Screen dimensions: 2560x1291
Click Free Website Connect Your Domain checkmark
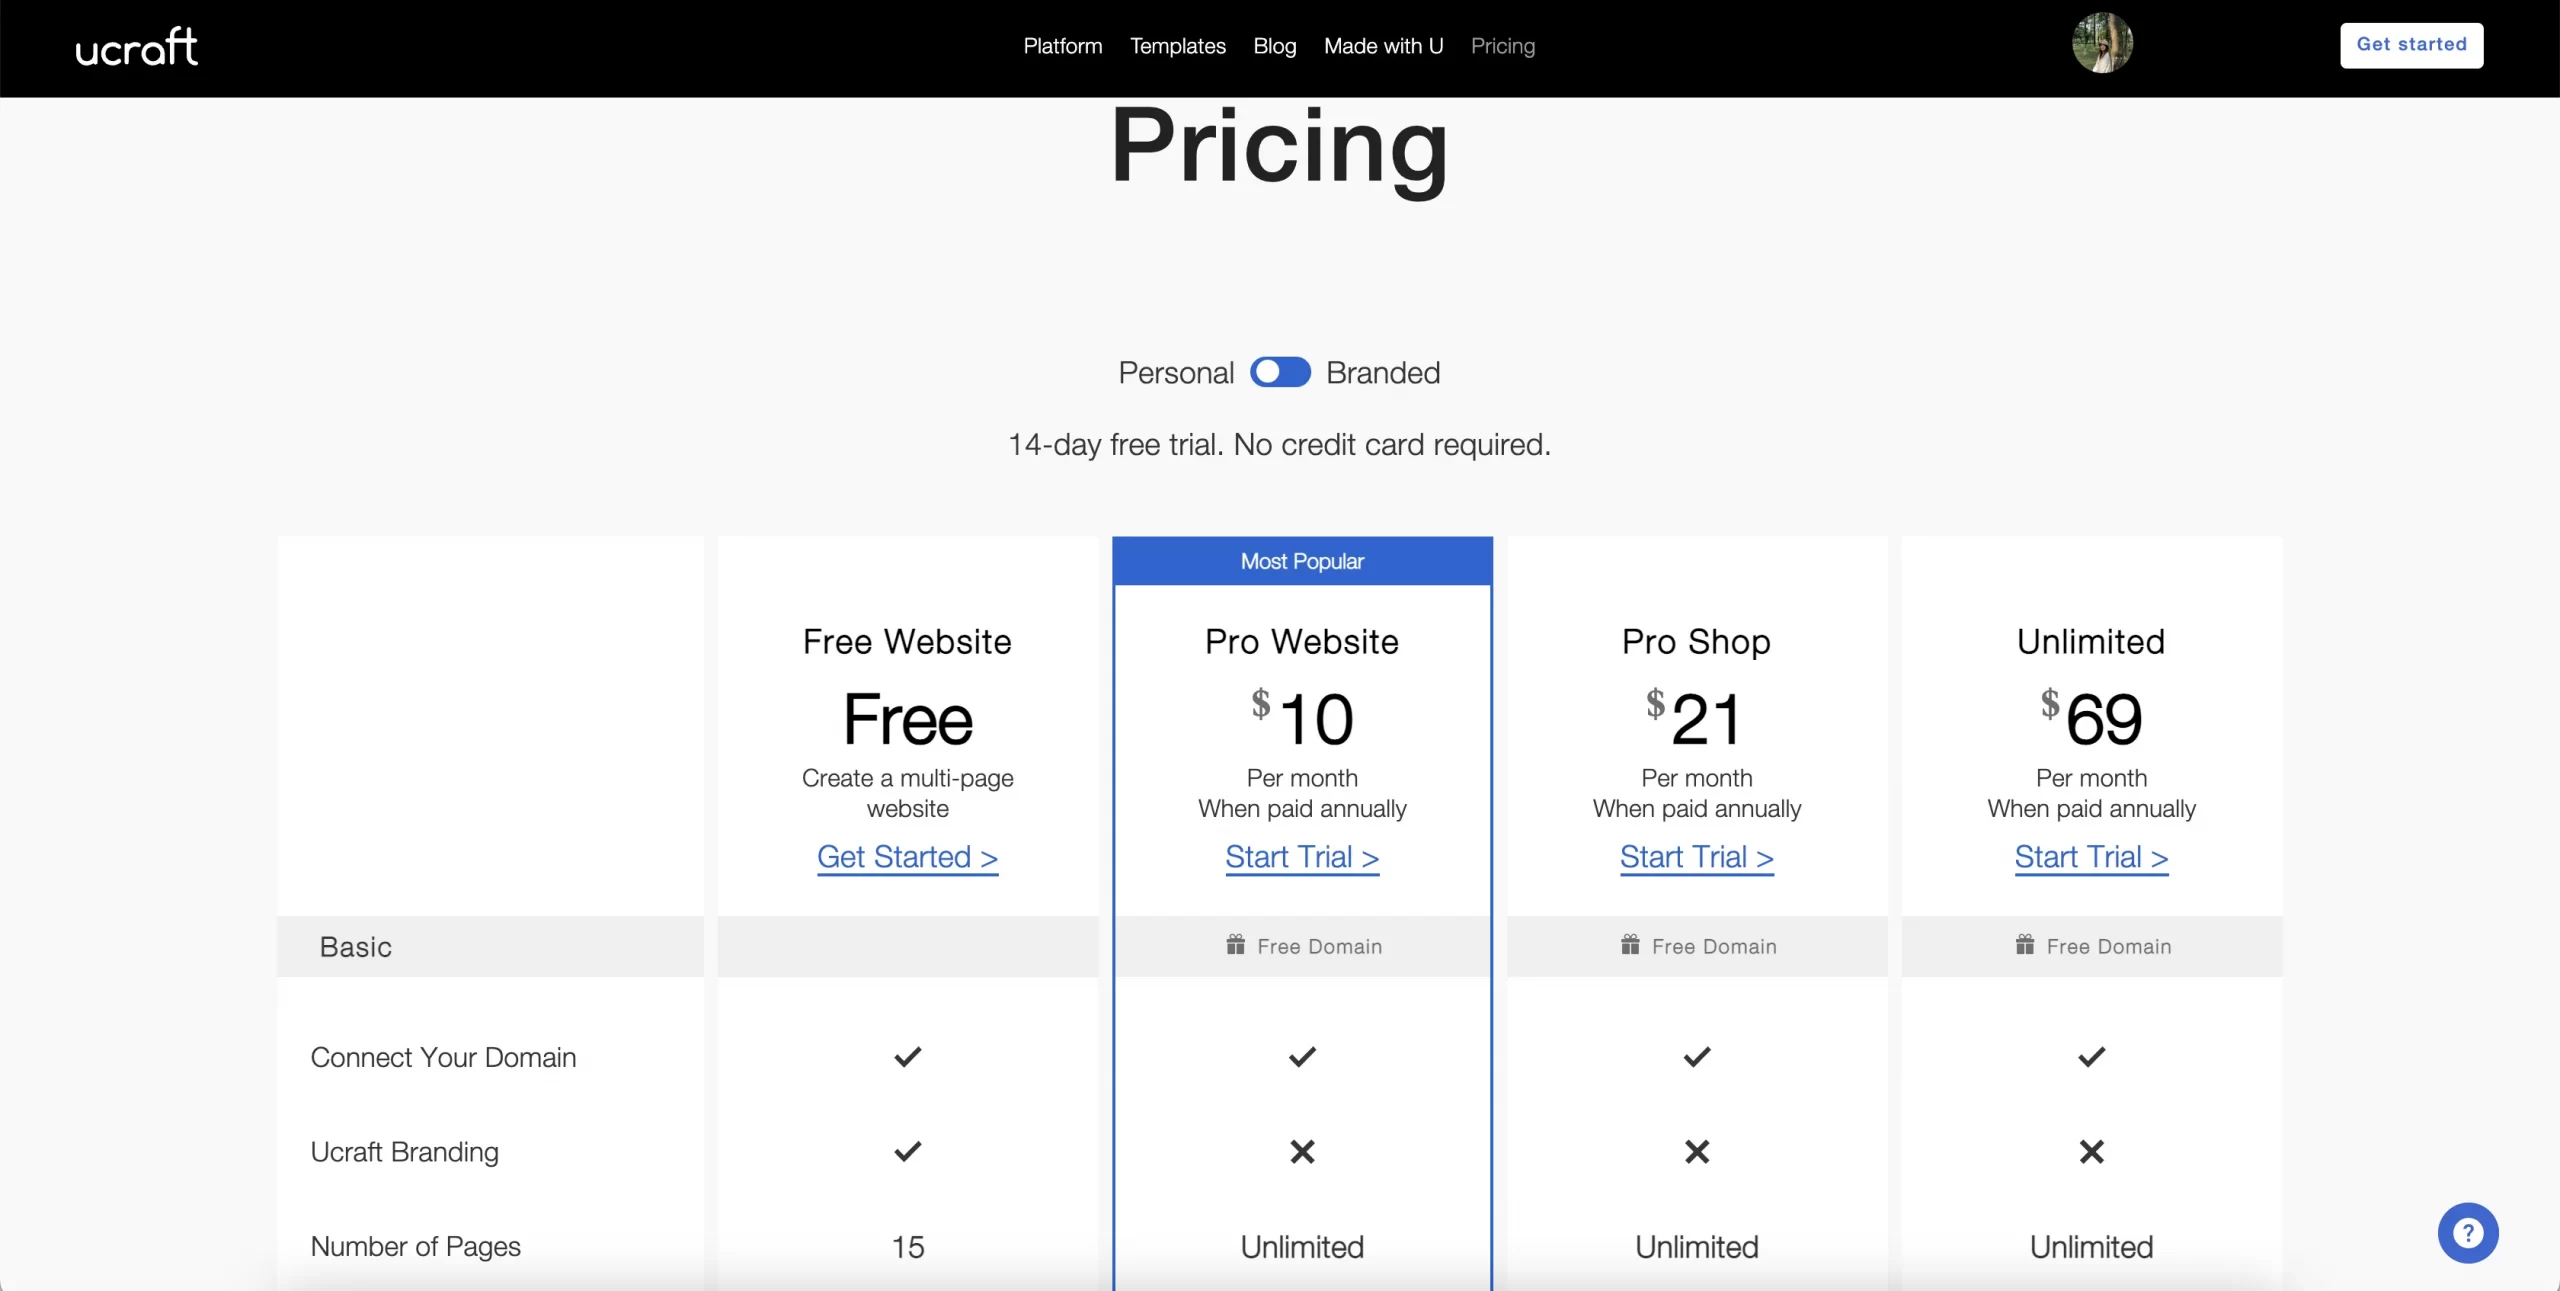pos(907,1057)
